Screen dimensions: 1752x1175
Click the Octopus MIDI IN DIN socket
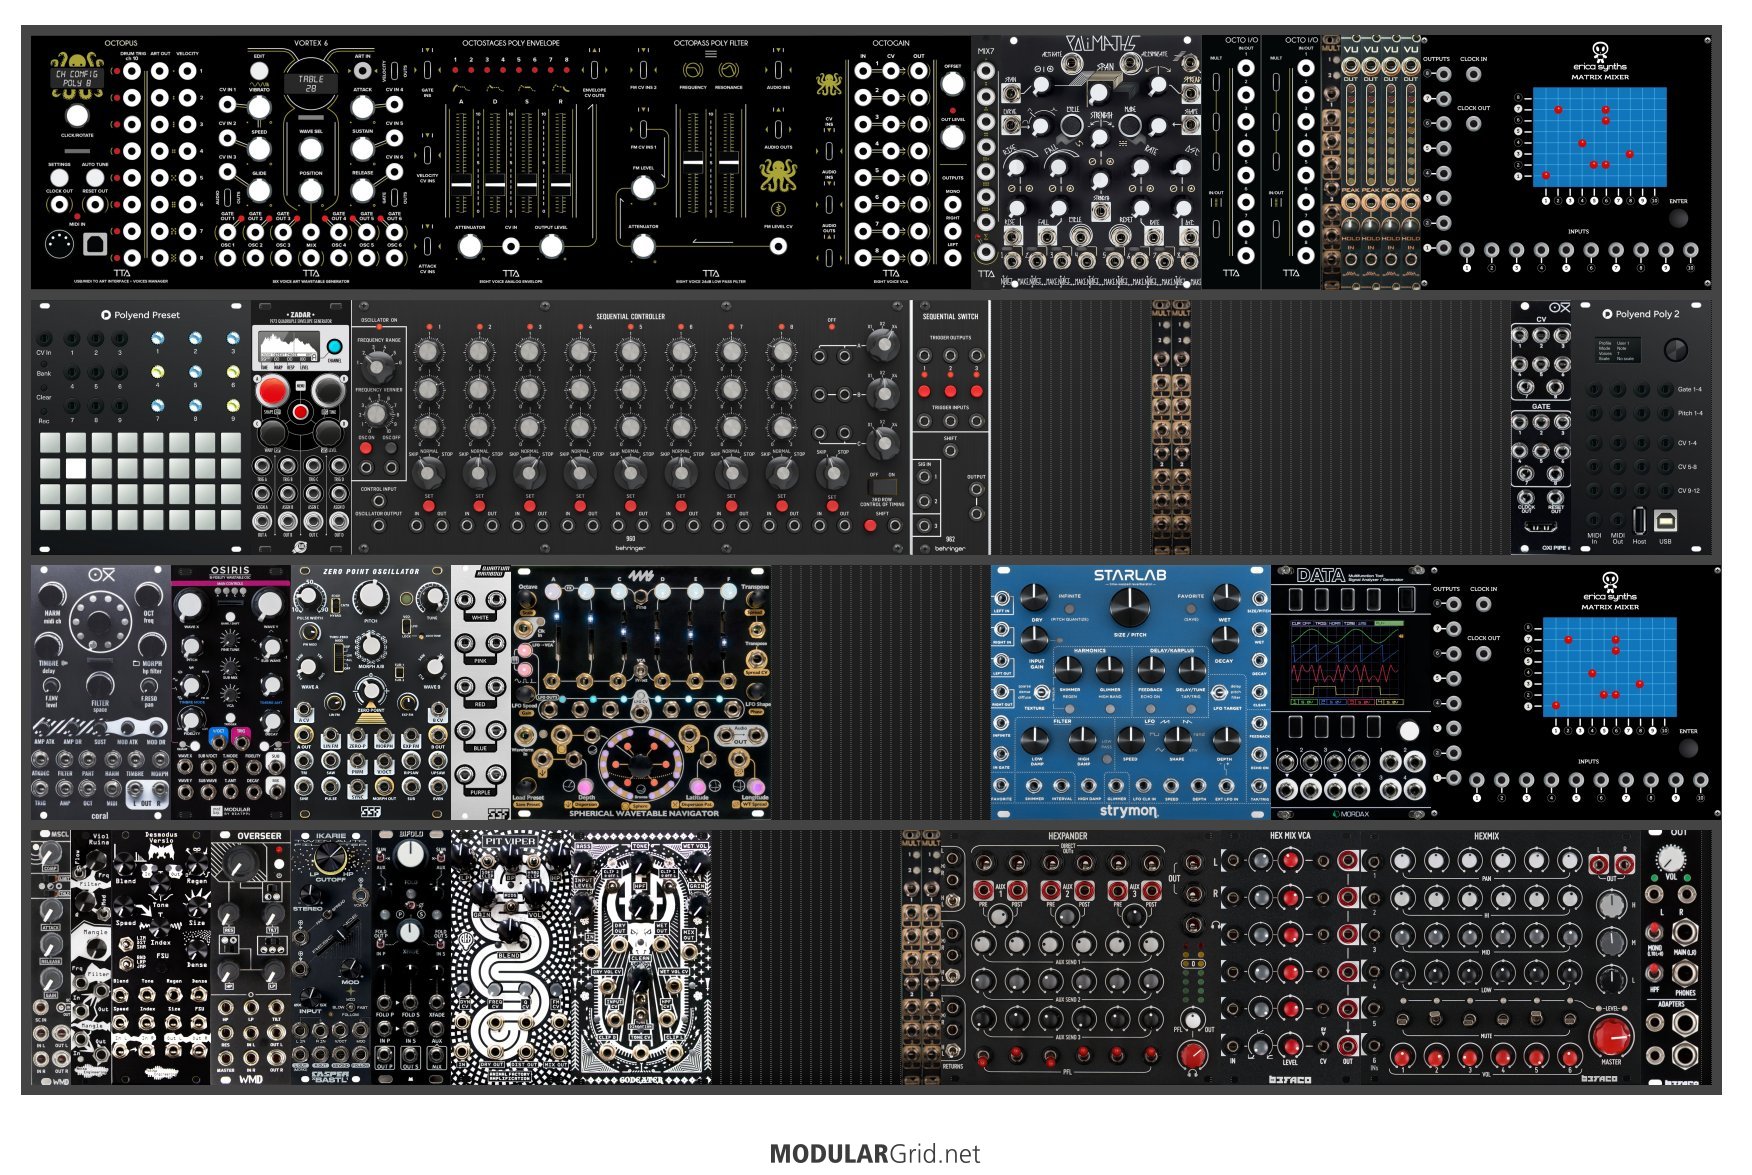point(59,243)
